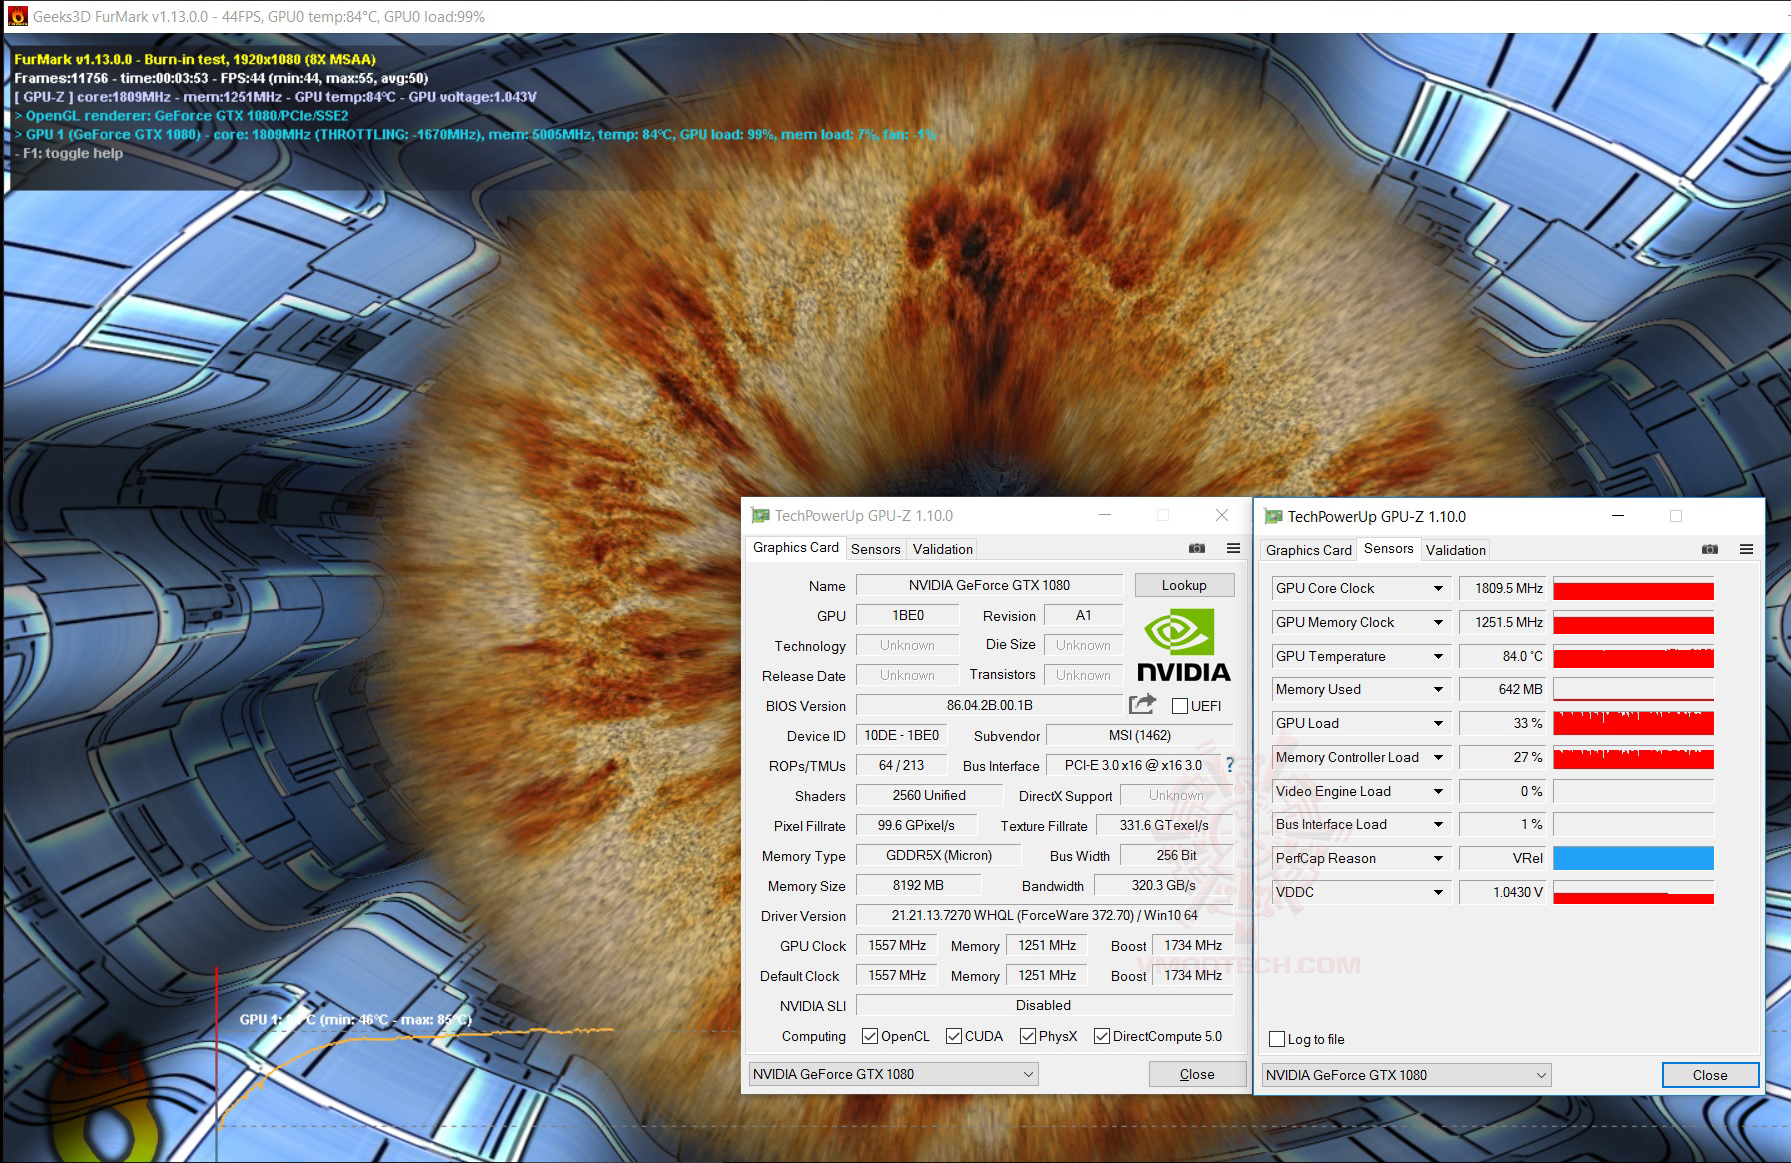Click the GPU Temperature red graph
Viewport: 1791px width, 1163px height.
[x=1633, y=657]
